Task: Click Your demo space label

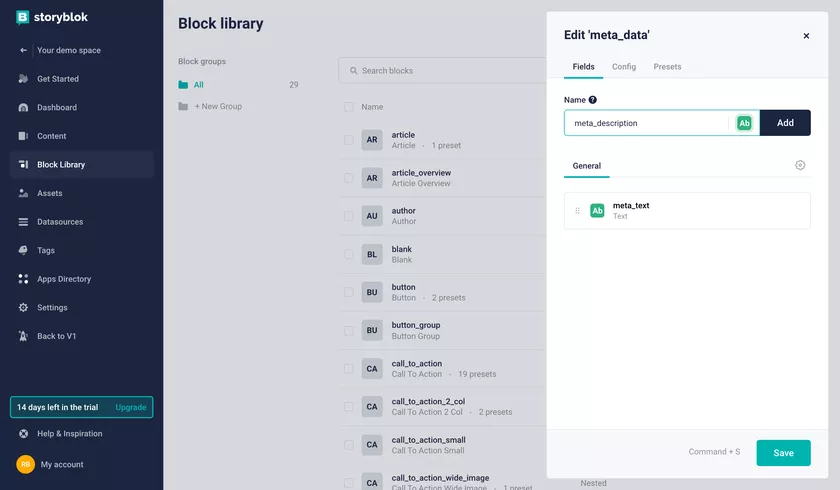Action: click(x=69, y=50)
